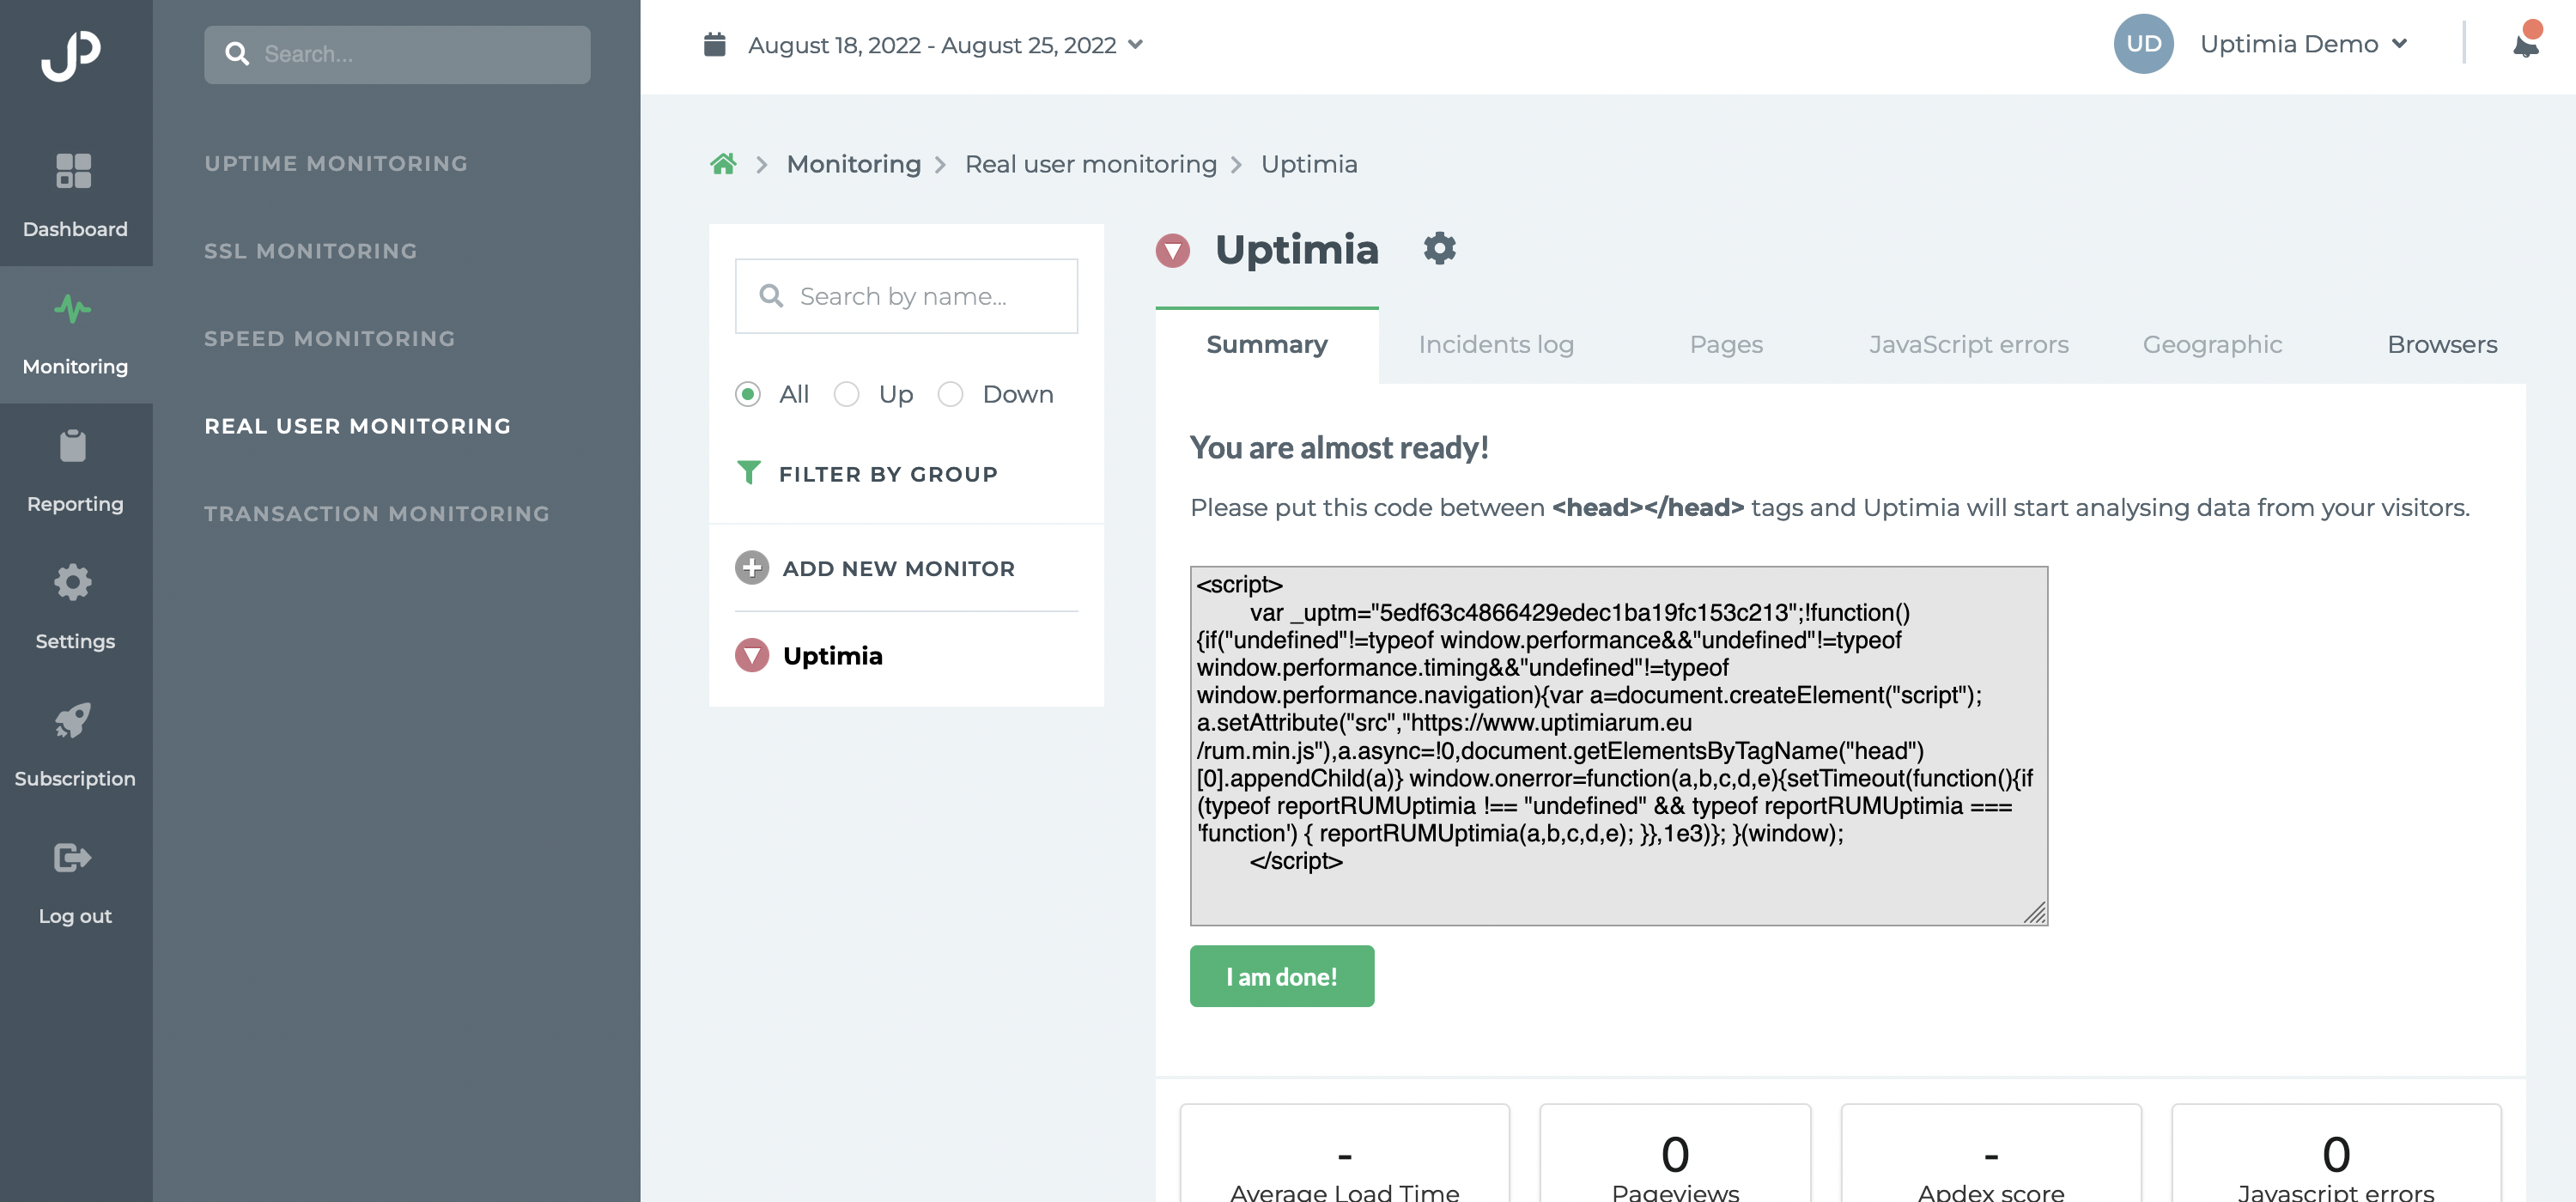Image resolution: width=2576 pixels, height=1202 pixels.
Task: Click the Log out icon
Action: tap(73, 858)
